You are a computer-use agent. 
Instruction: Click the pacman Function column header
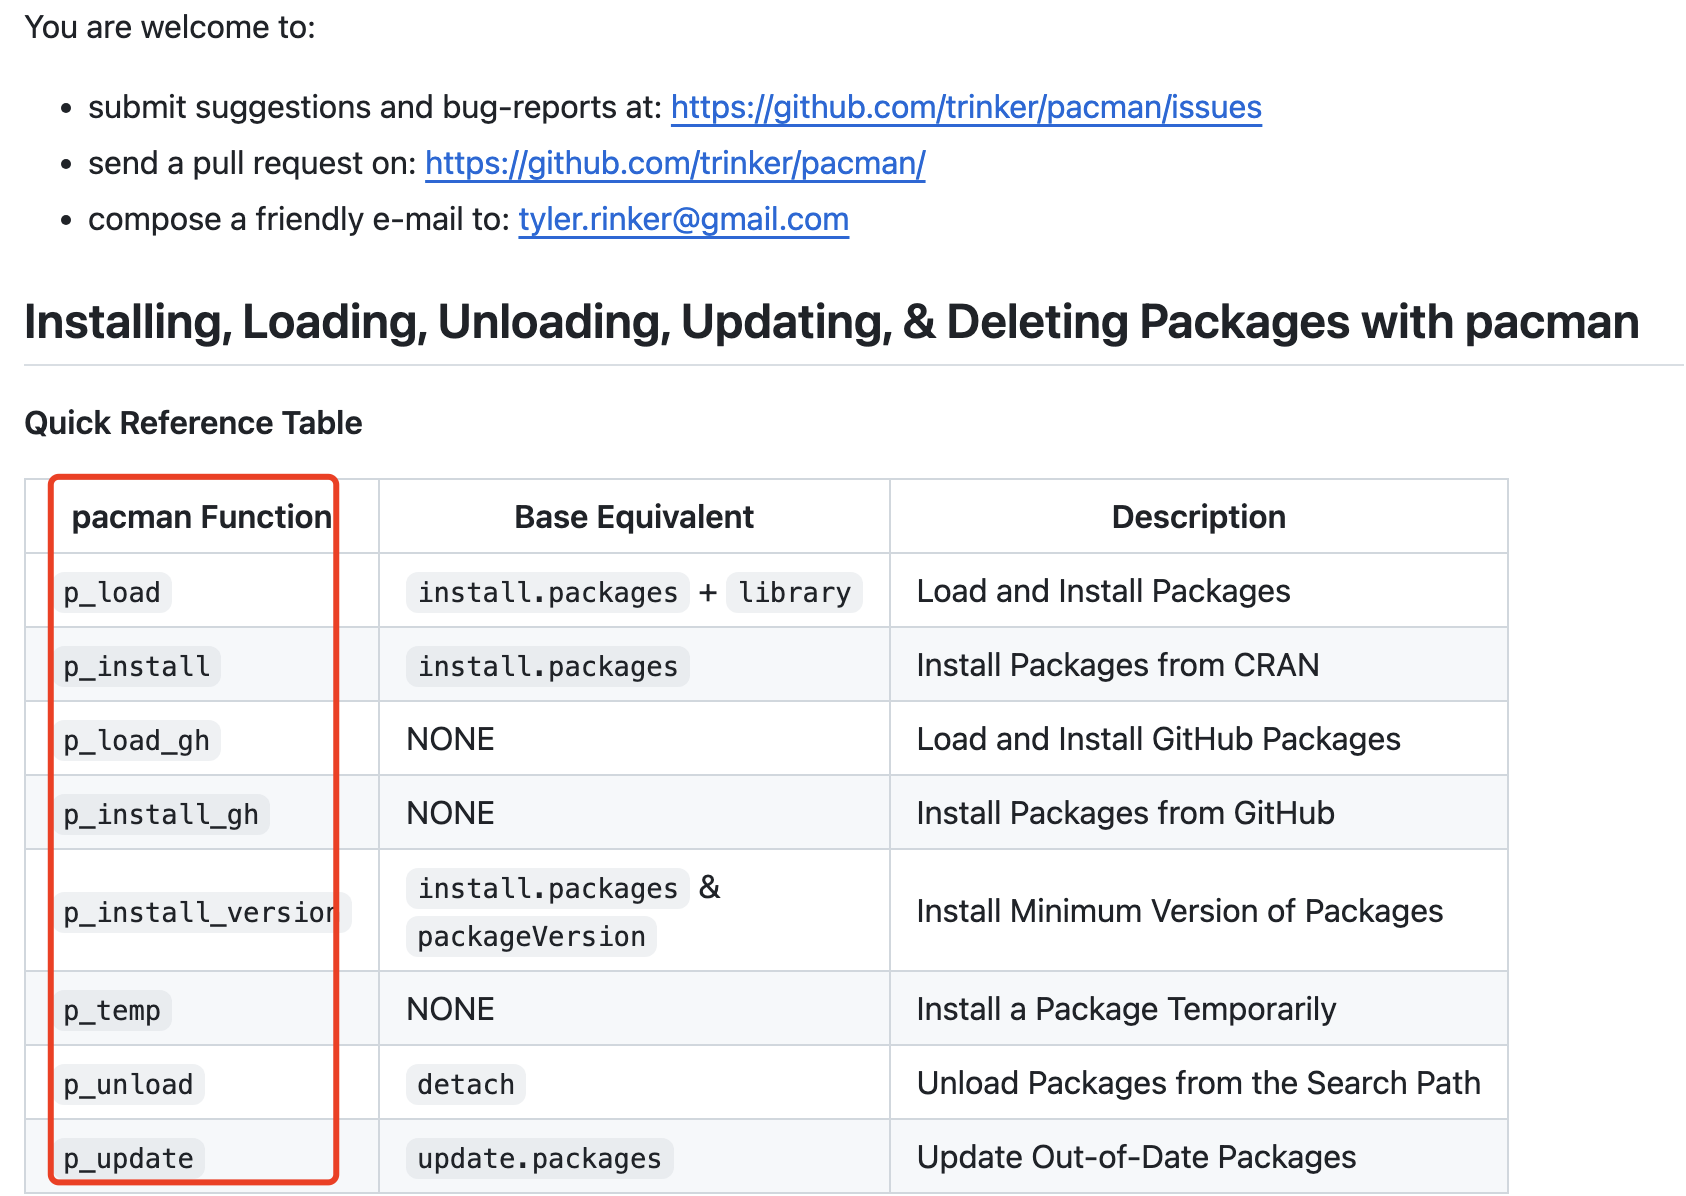click(202, 517)
